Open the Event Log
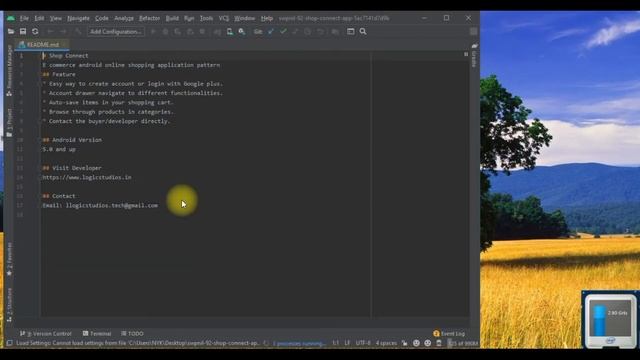 point(449,333)
